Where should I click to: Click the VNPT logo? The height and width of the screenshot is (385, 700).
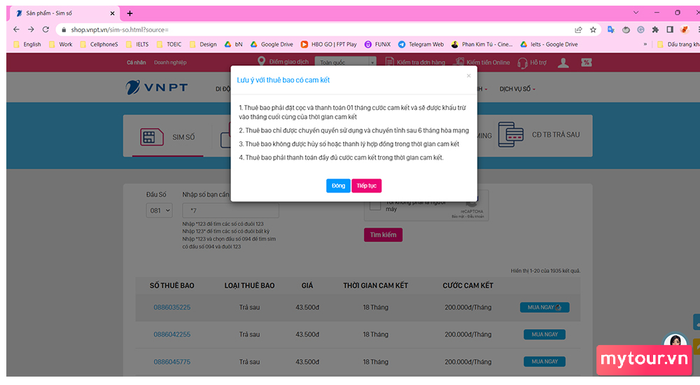click(156, 87)
